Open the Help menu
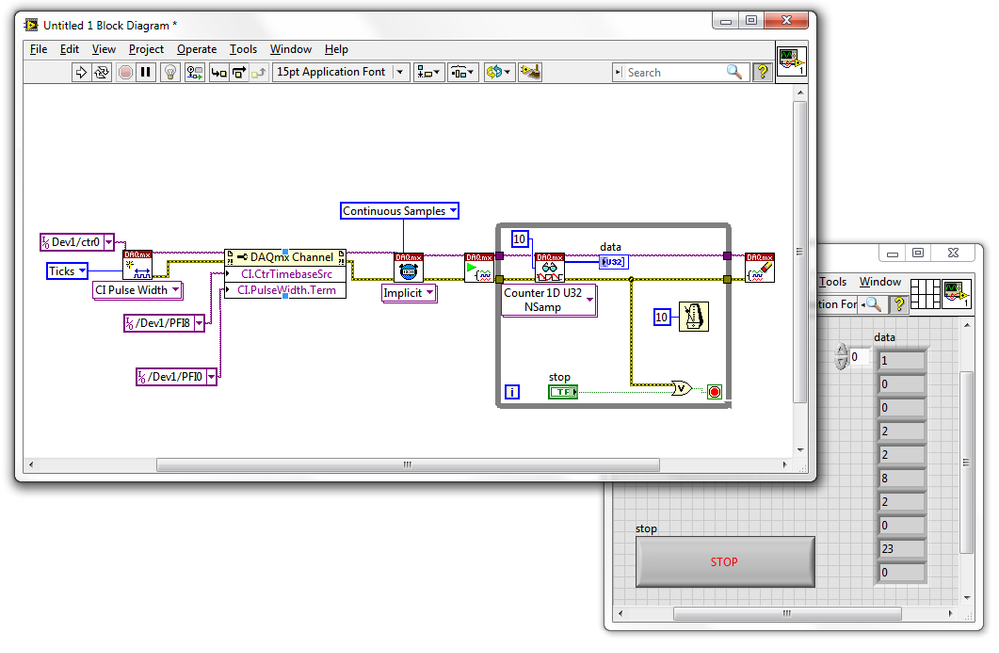 tap(336, 49)
